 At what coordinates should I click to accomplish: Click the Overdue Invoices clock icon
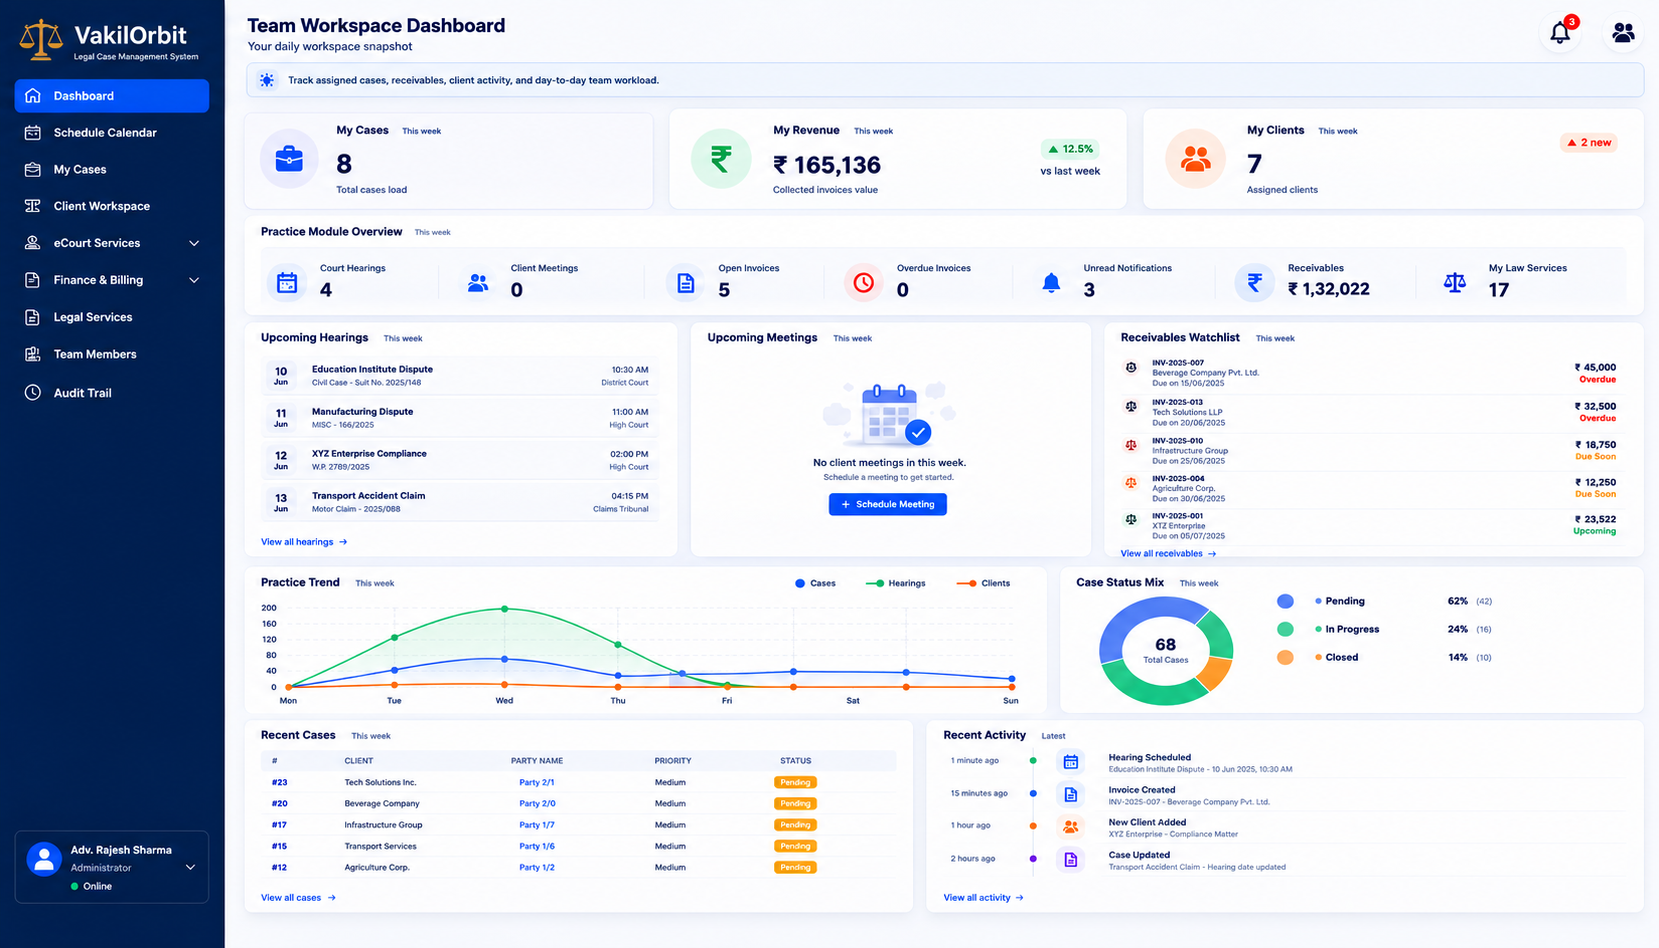(863, 283)
